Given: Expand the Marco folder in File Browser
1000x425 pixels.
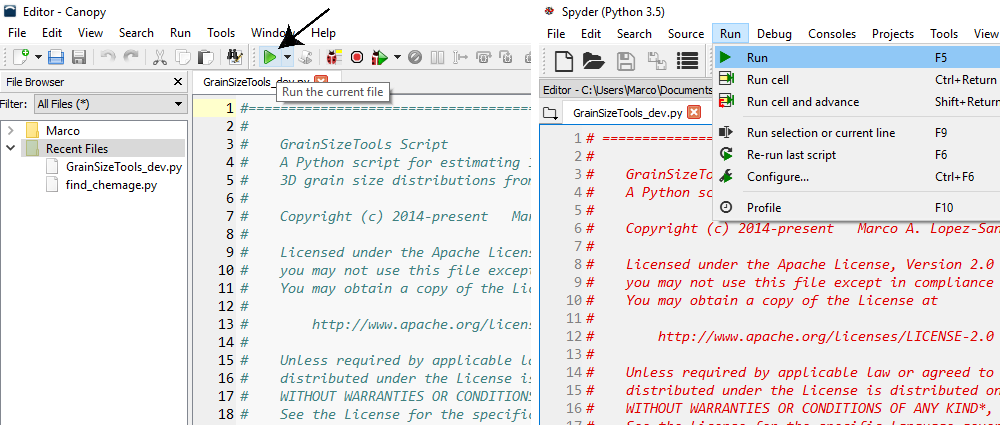Looking at the screenshot, I should click(x=10, y=131).
